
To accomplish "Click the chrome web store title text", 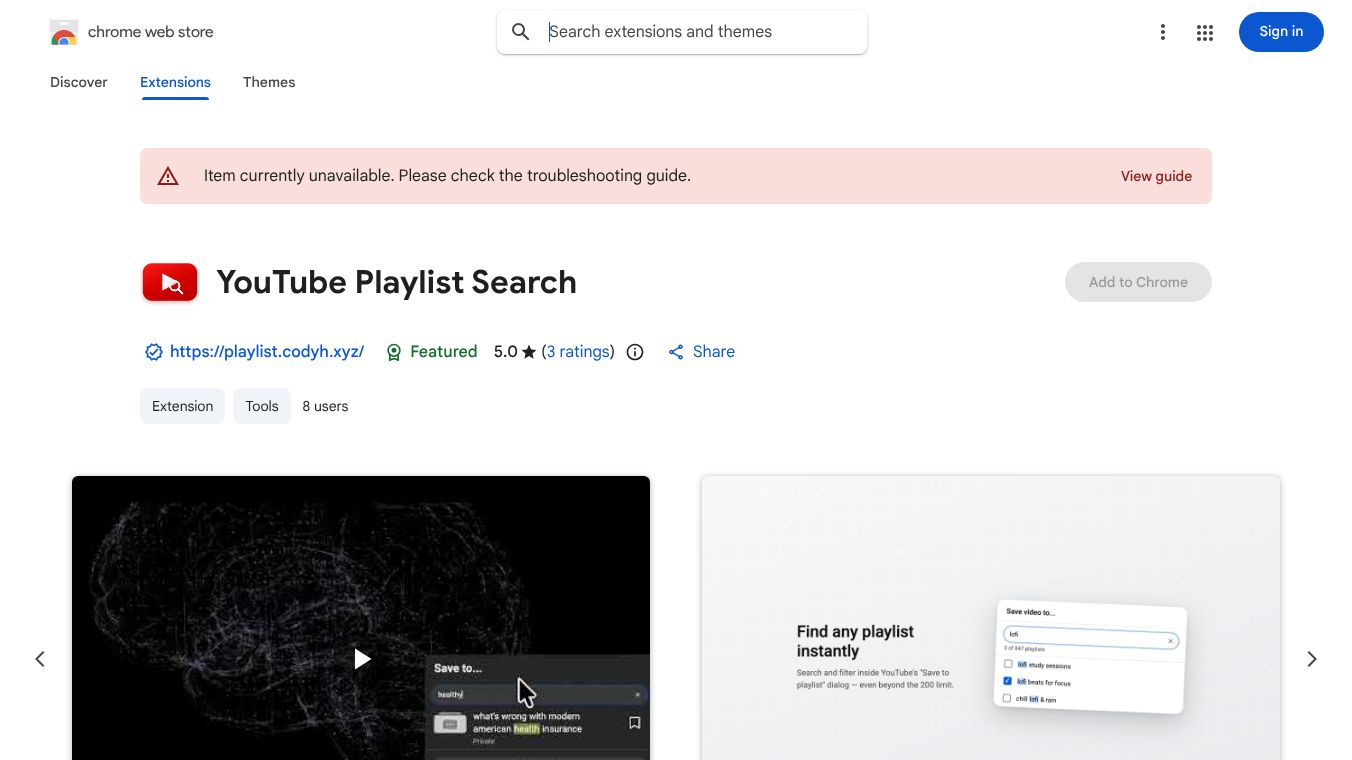I will (151, 32).
